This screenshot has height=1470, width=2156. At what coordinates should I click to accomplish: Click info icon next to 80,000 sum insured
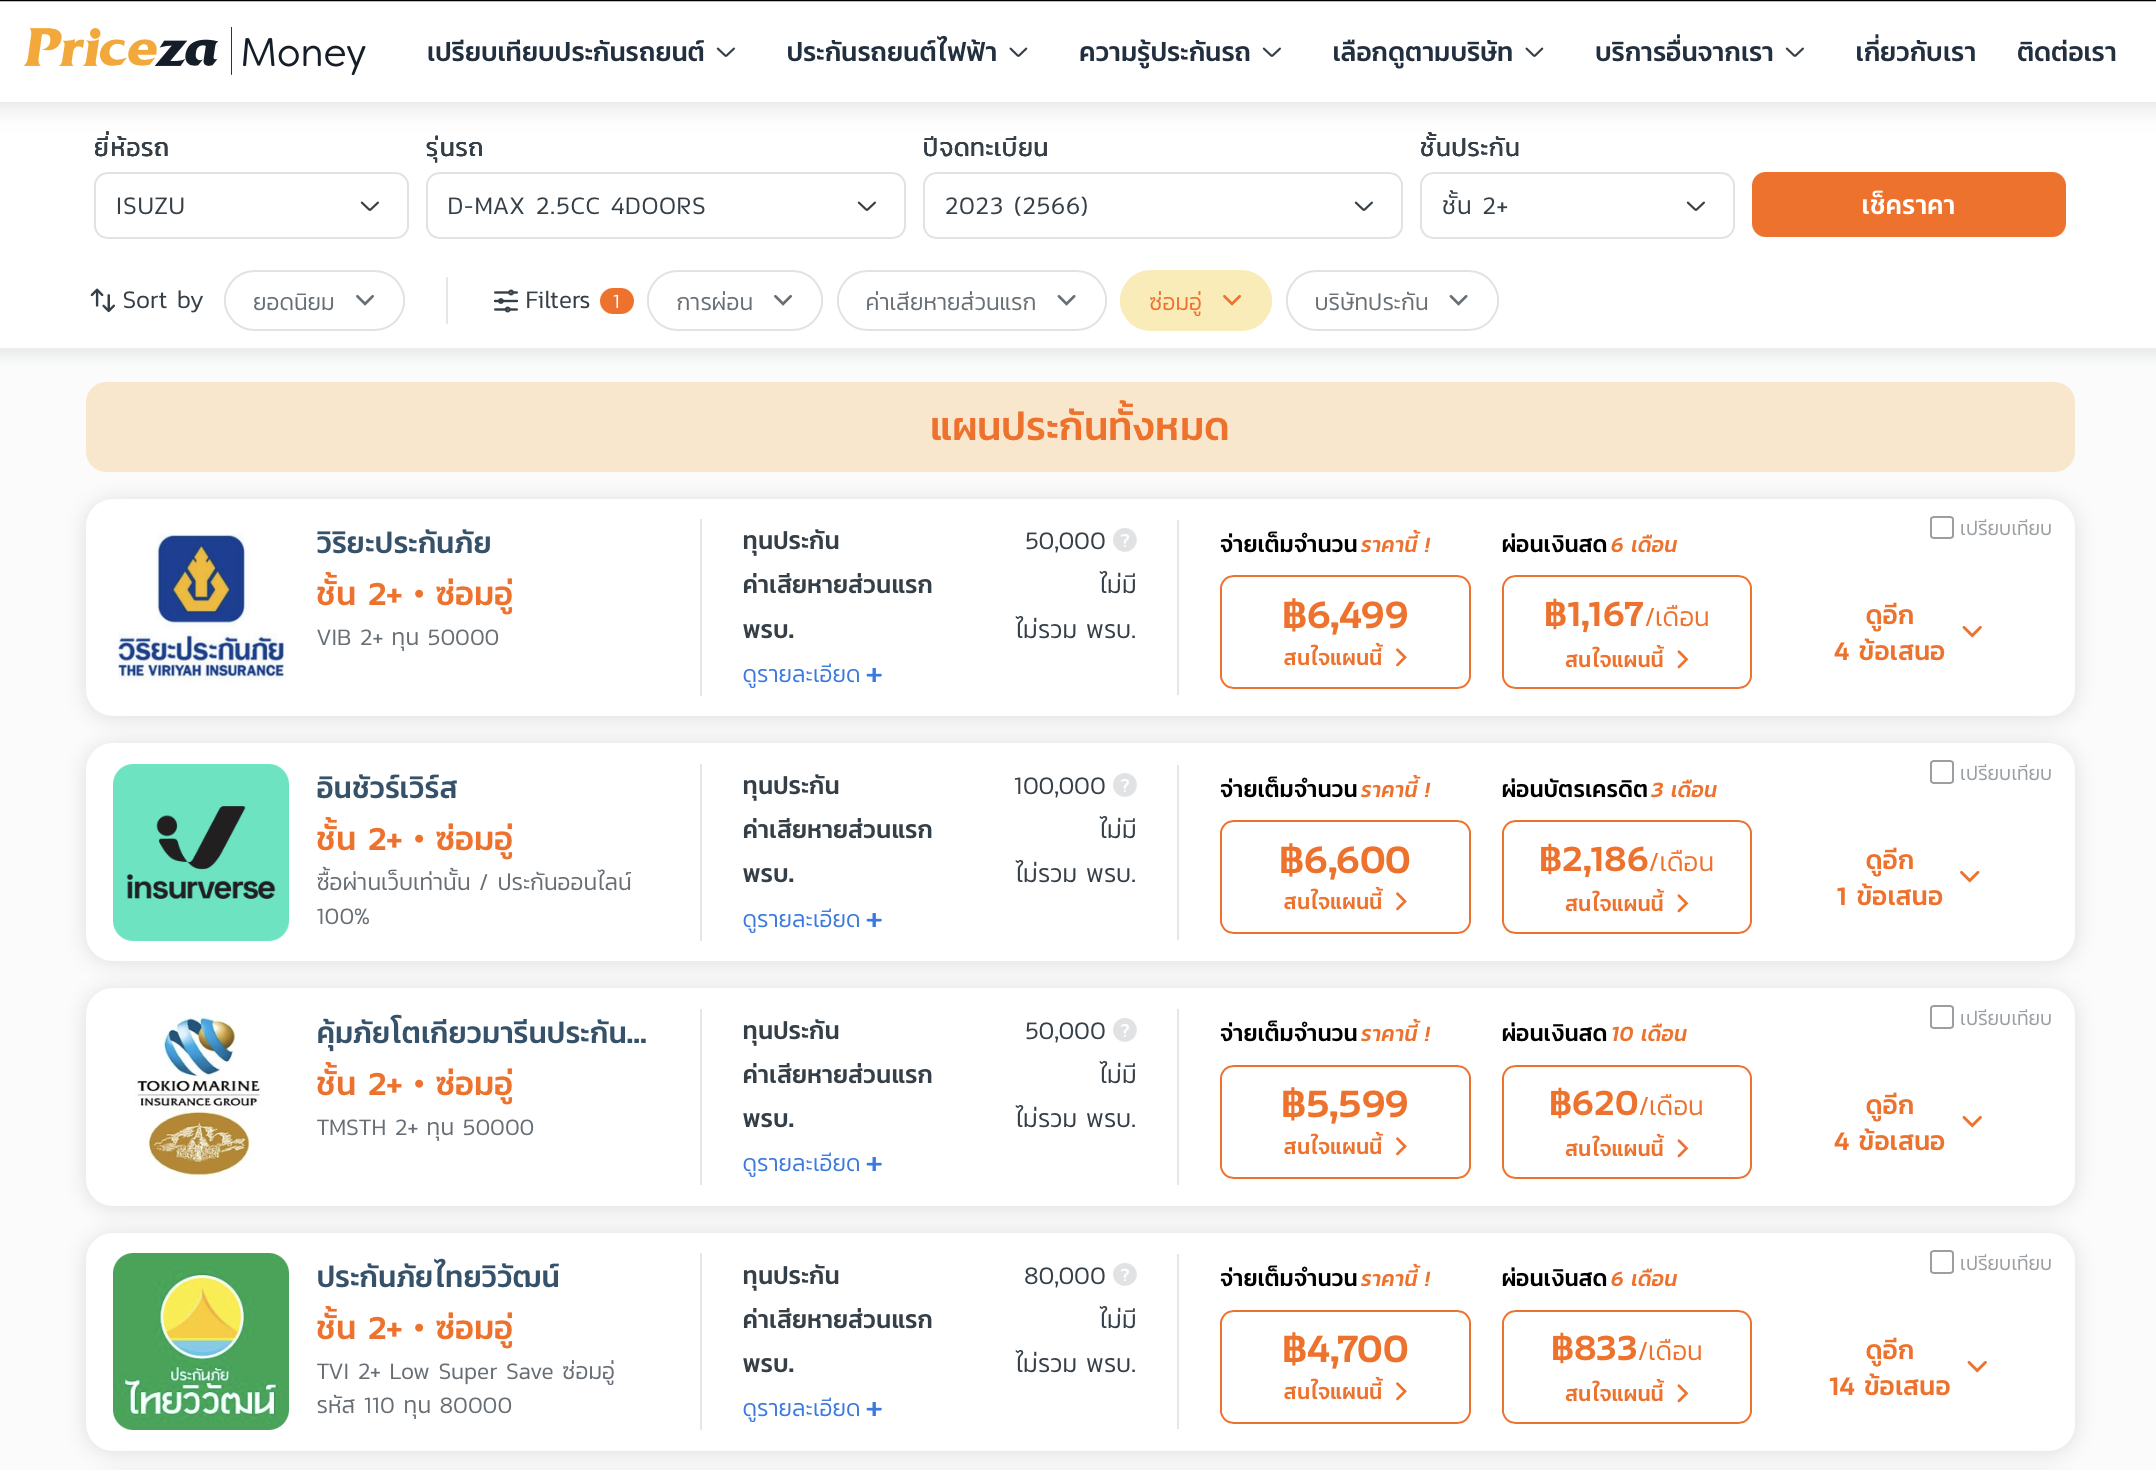1125,1275
